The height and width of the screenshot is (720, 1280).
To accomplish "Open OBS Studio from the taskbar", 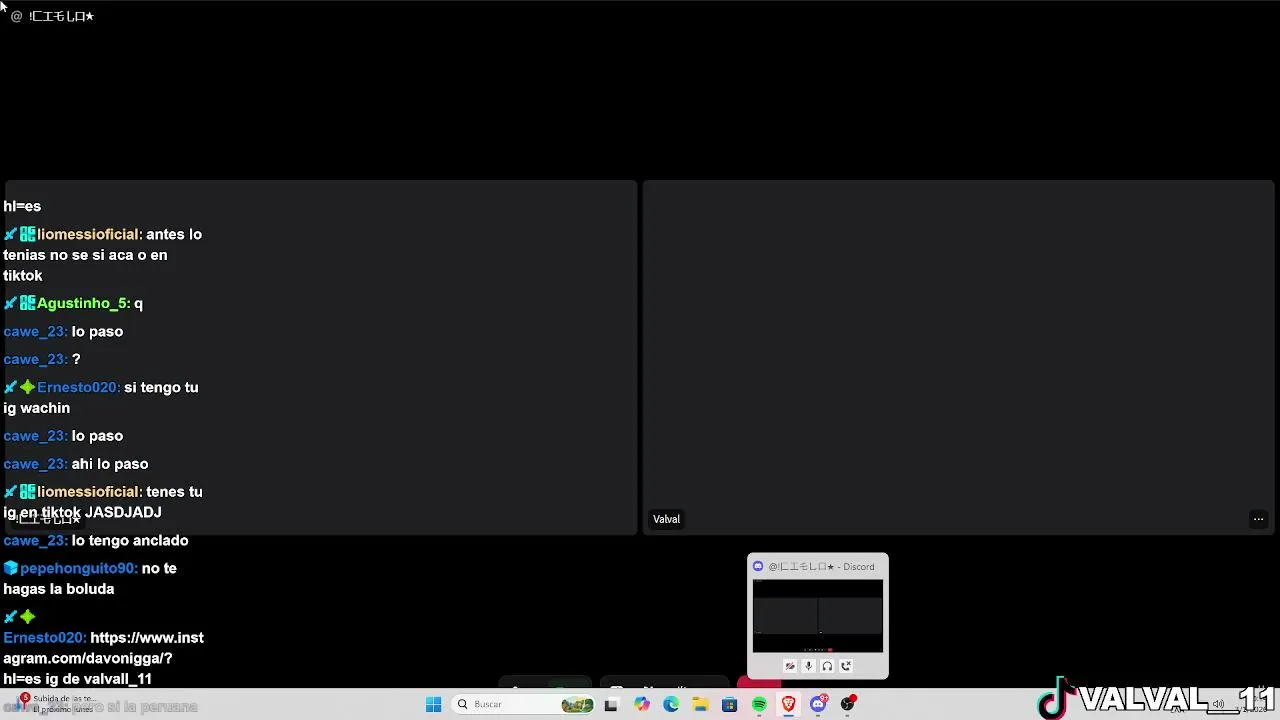I will [848, 704].
